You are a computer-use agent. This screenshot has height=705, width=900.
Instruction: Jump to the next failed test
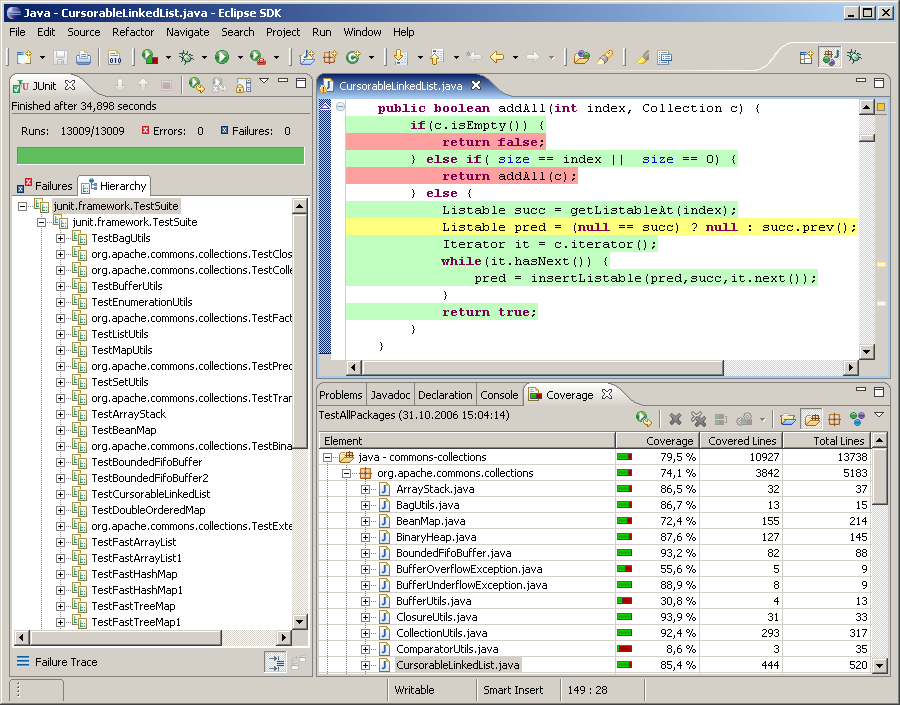point(120,88)
